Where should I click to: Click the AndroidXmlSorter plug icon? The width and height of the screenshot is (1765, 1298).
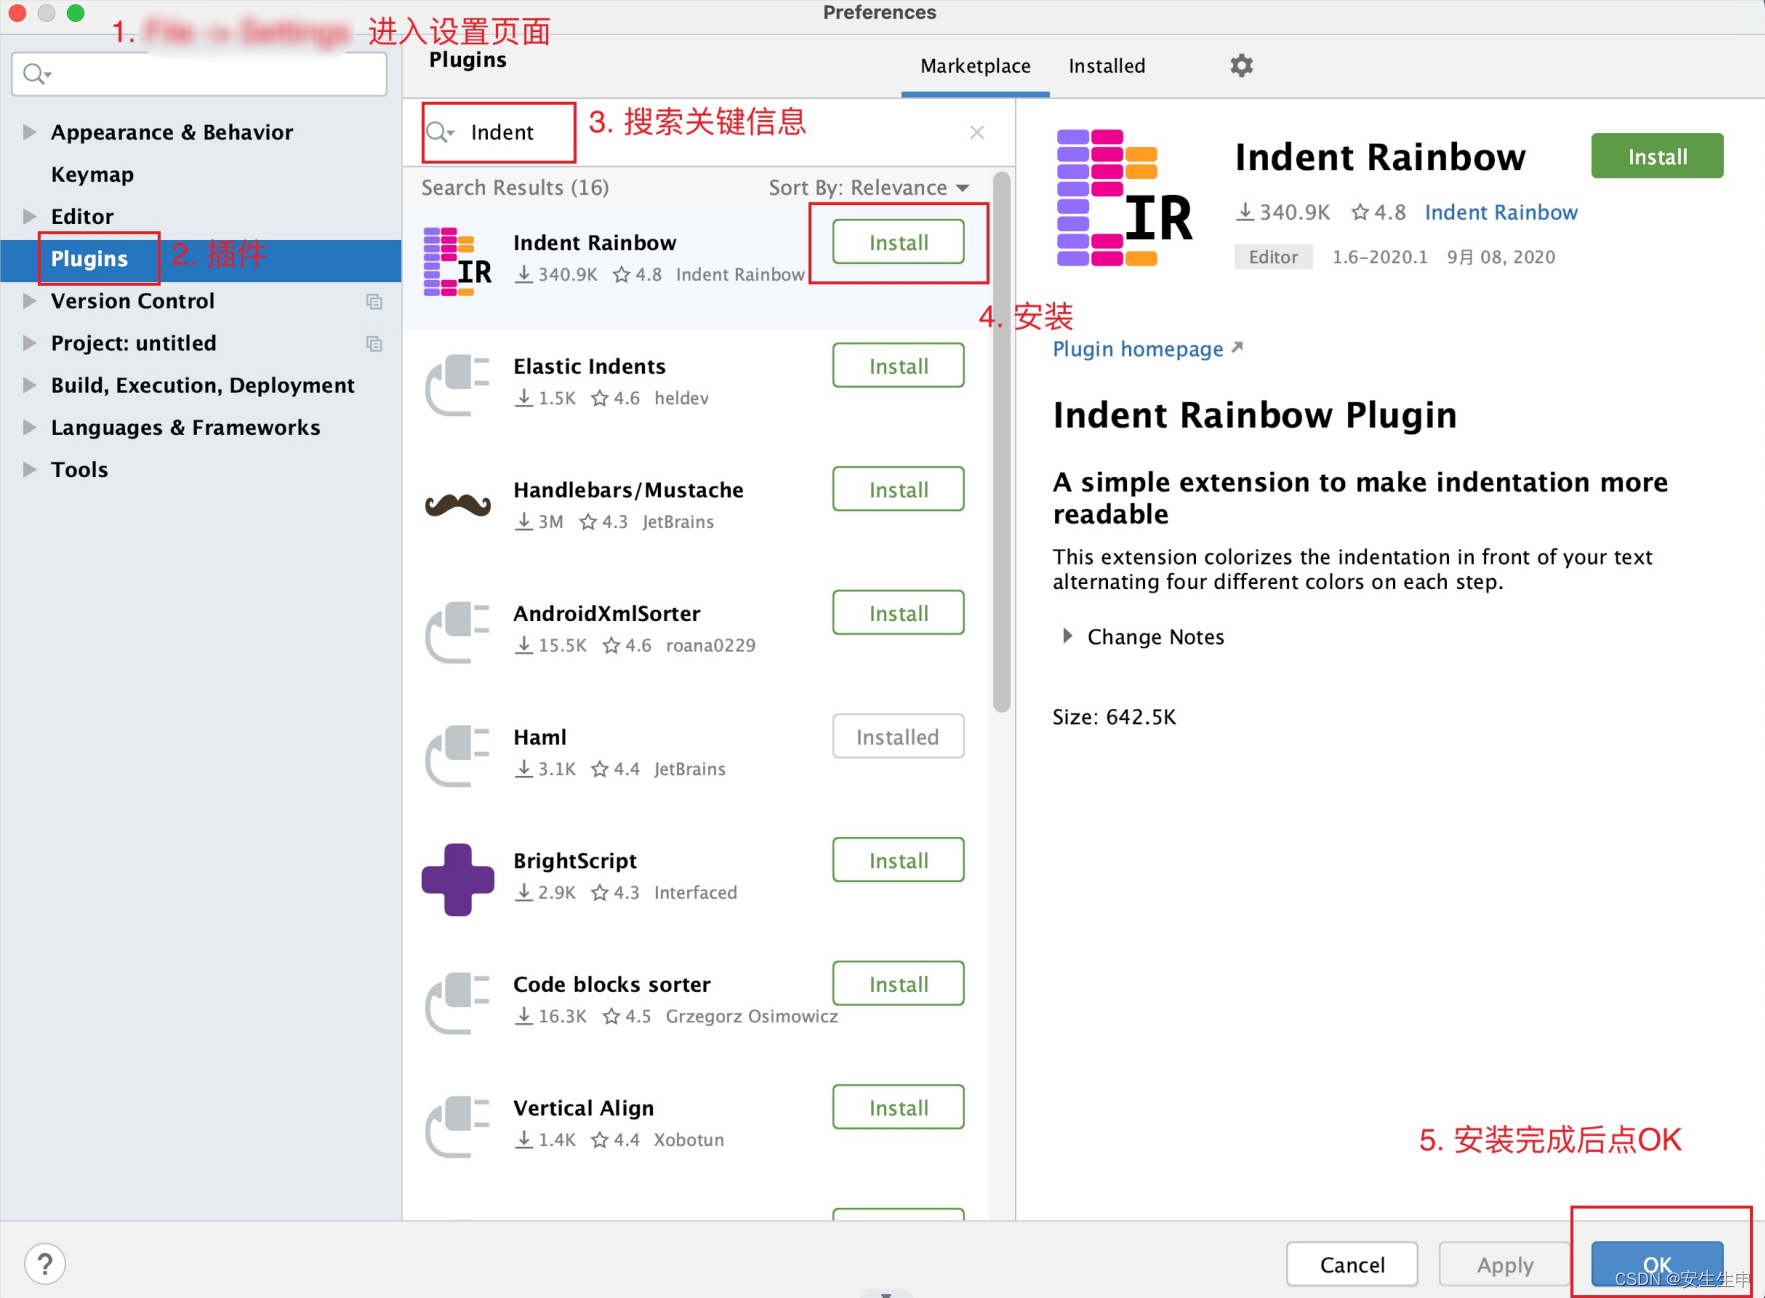(458, 632)
